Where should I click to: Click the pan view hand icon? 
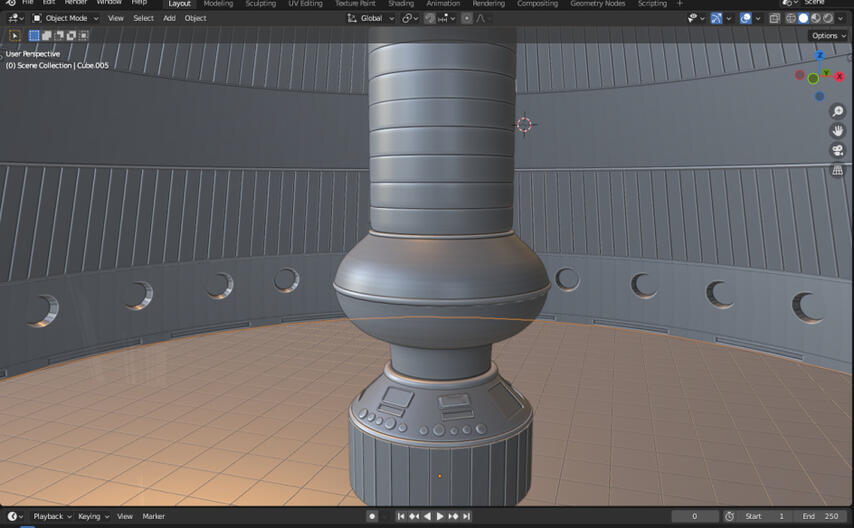(838, 131)
